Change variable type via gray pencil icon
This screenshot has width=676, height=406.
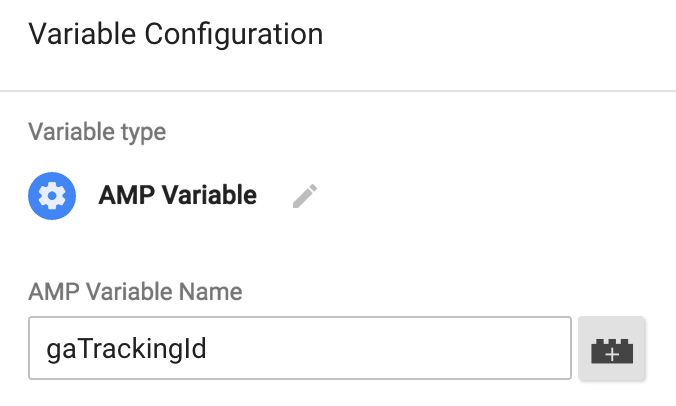[305, 196]
